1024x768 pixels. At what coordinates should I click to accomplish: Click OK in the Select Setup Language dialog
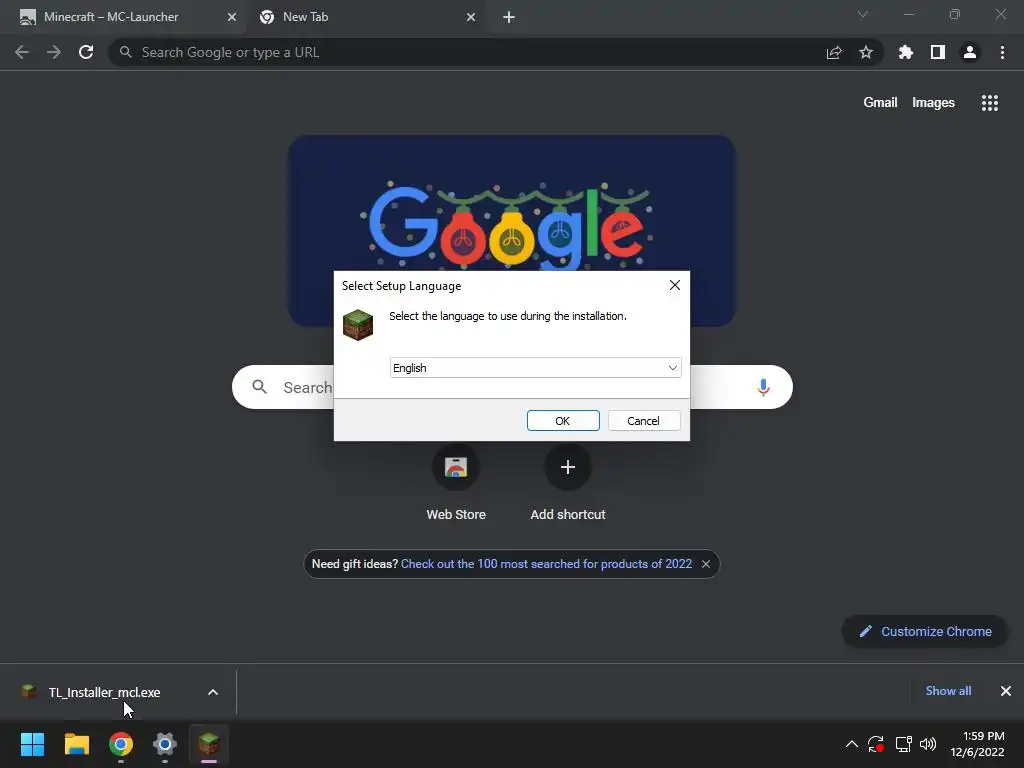563,421
